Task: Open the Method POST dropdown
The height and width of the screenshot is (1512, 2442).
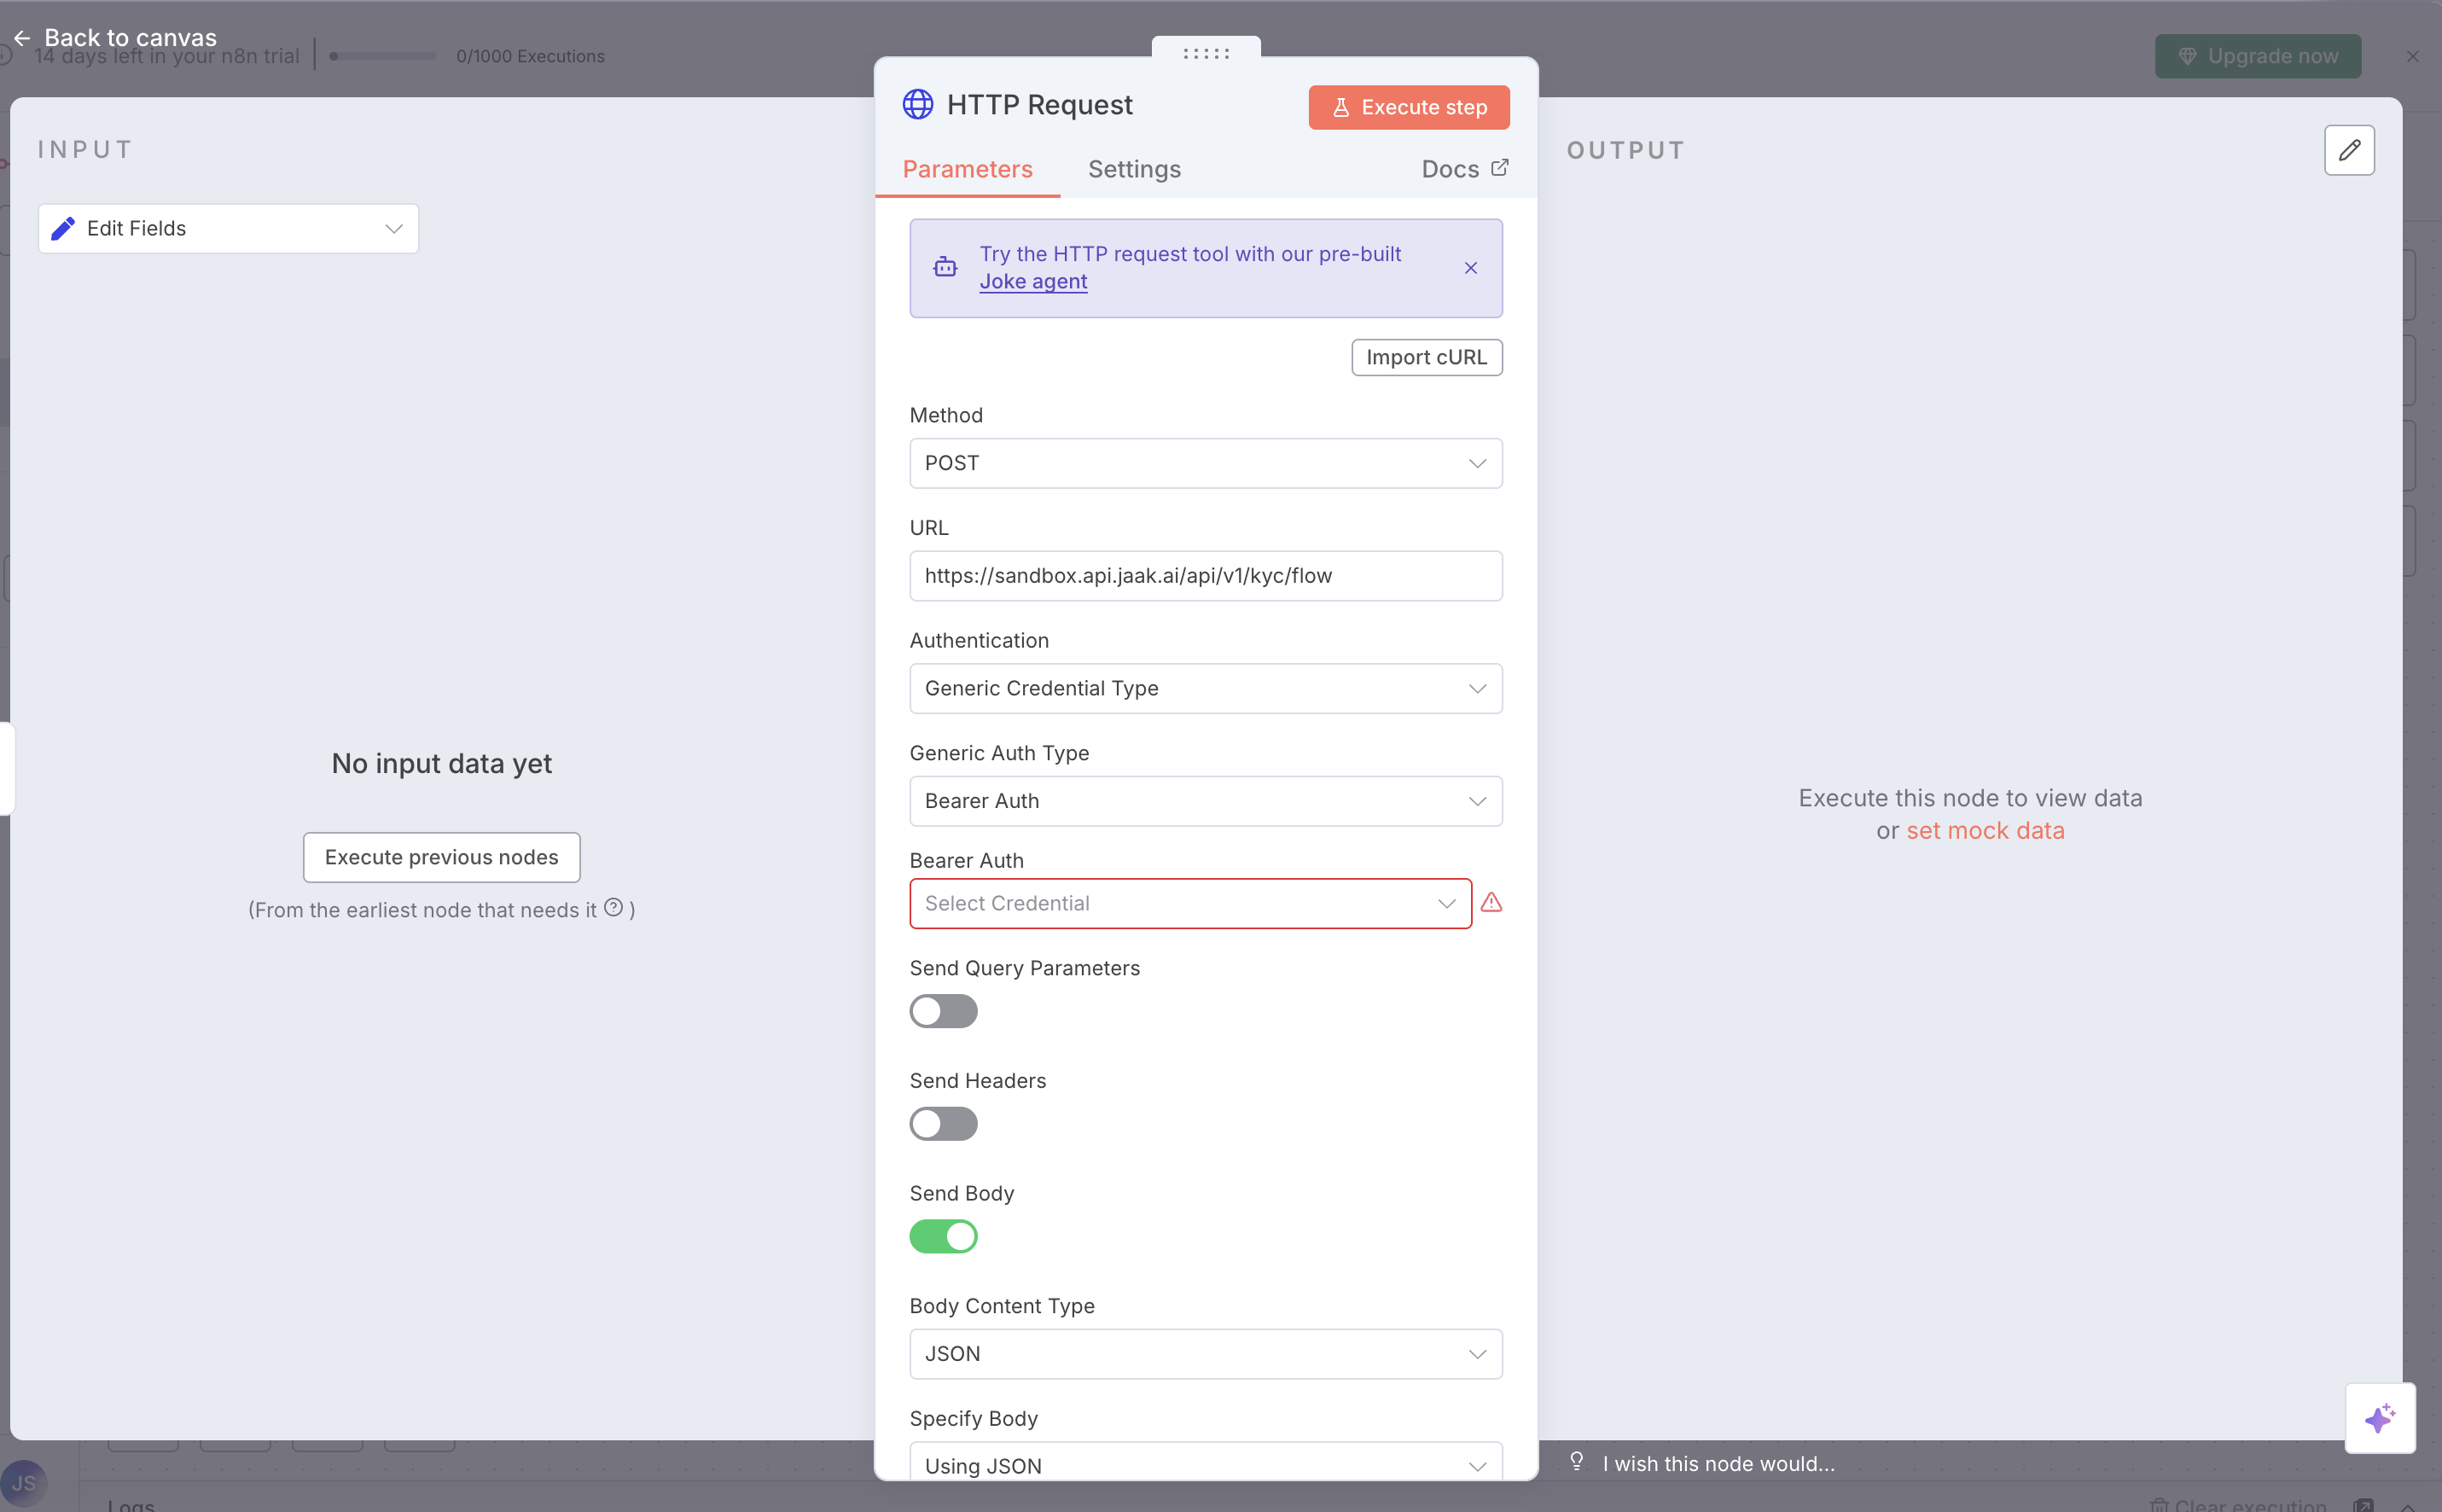Action: (1205, 463)
